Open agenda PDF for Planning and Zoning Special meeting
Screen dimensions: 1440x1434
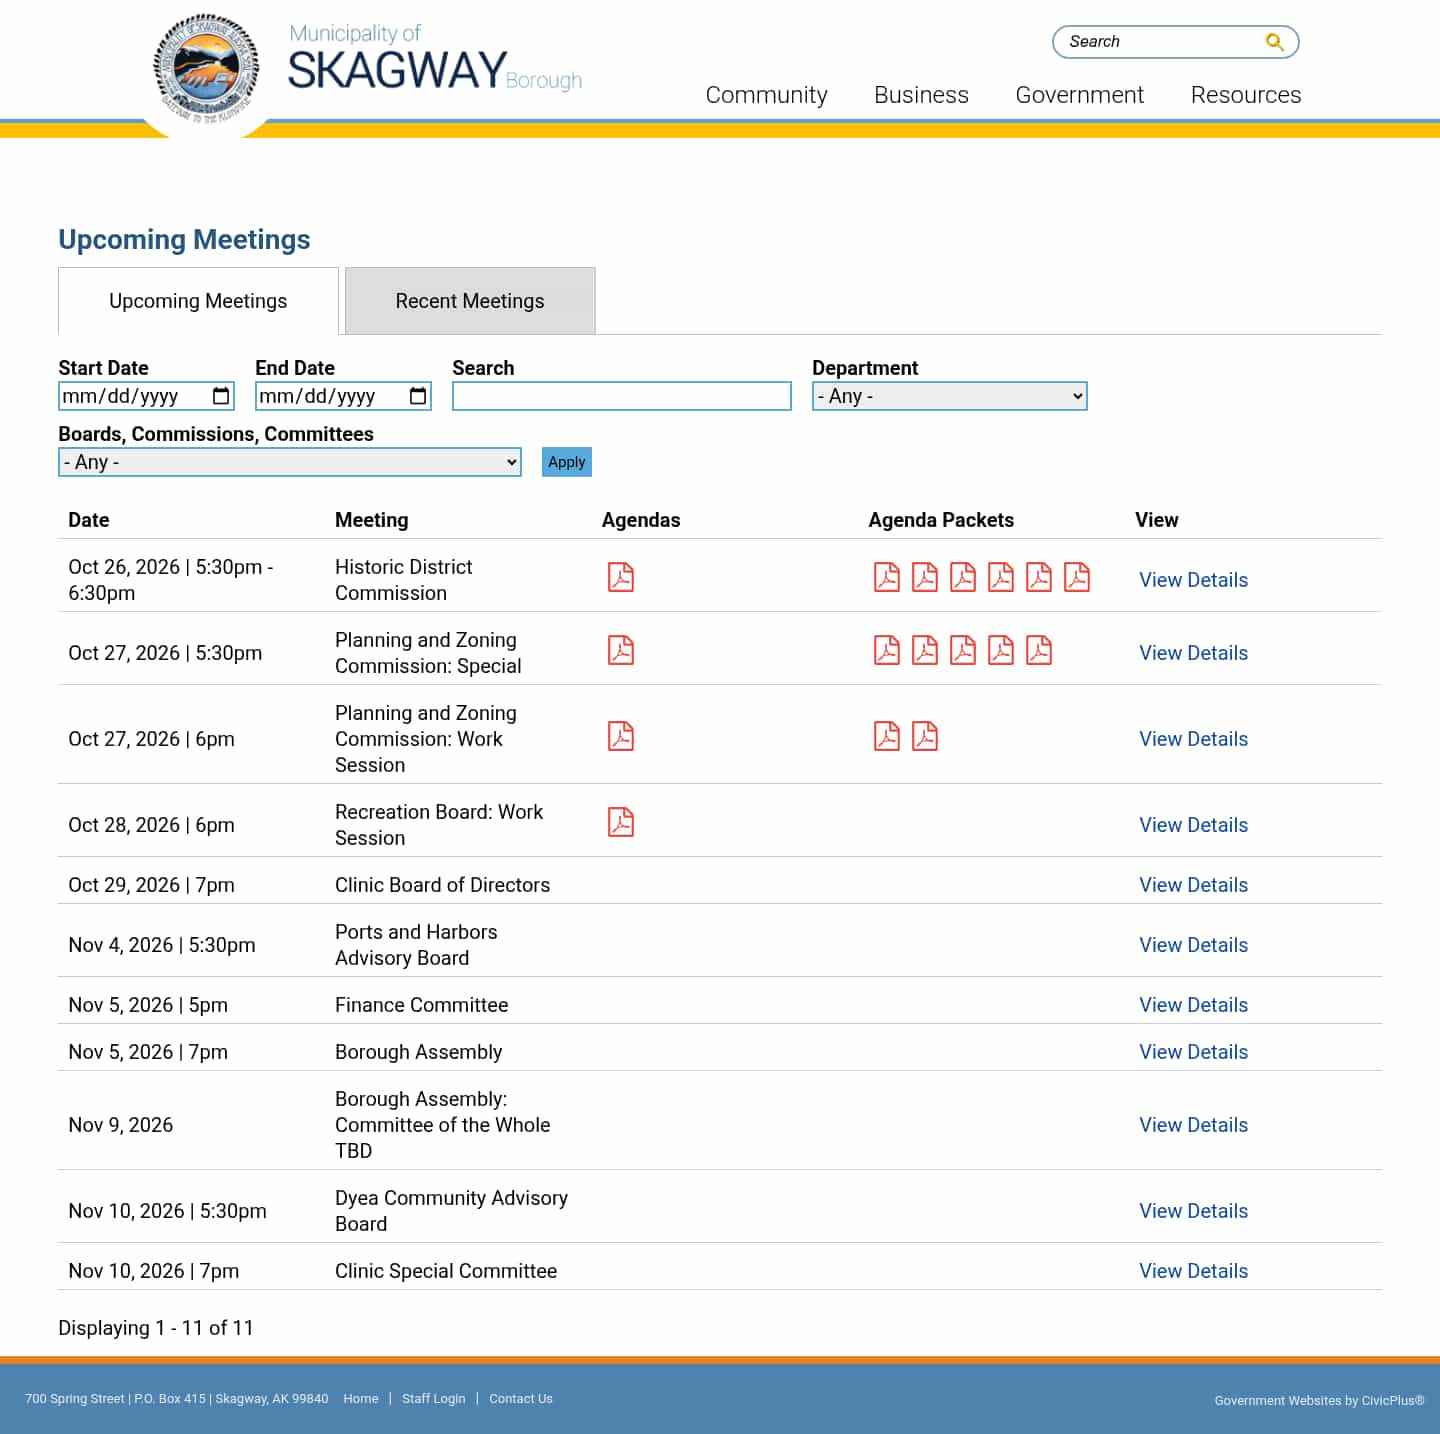pyautogui.click(x=621, y=650)
